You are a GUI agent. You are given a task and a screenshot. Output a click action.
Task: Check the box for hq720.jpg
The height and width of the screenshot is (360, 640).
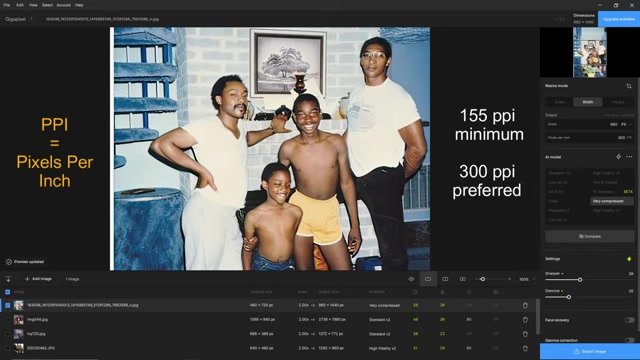pyautogui.click(x=7, y=334)
